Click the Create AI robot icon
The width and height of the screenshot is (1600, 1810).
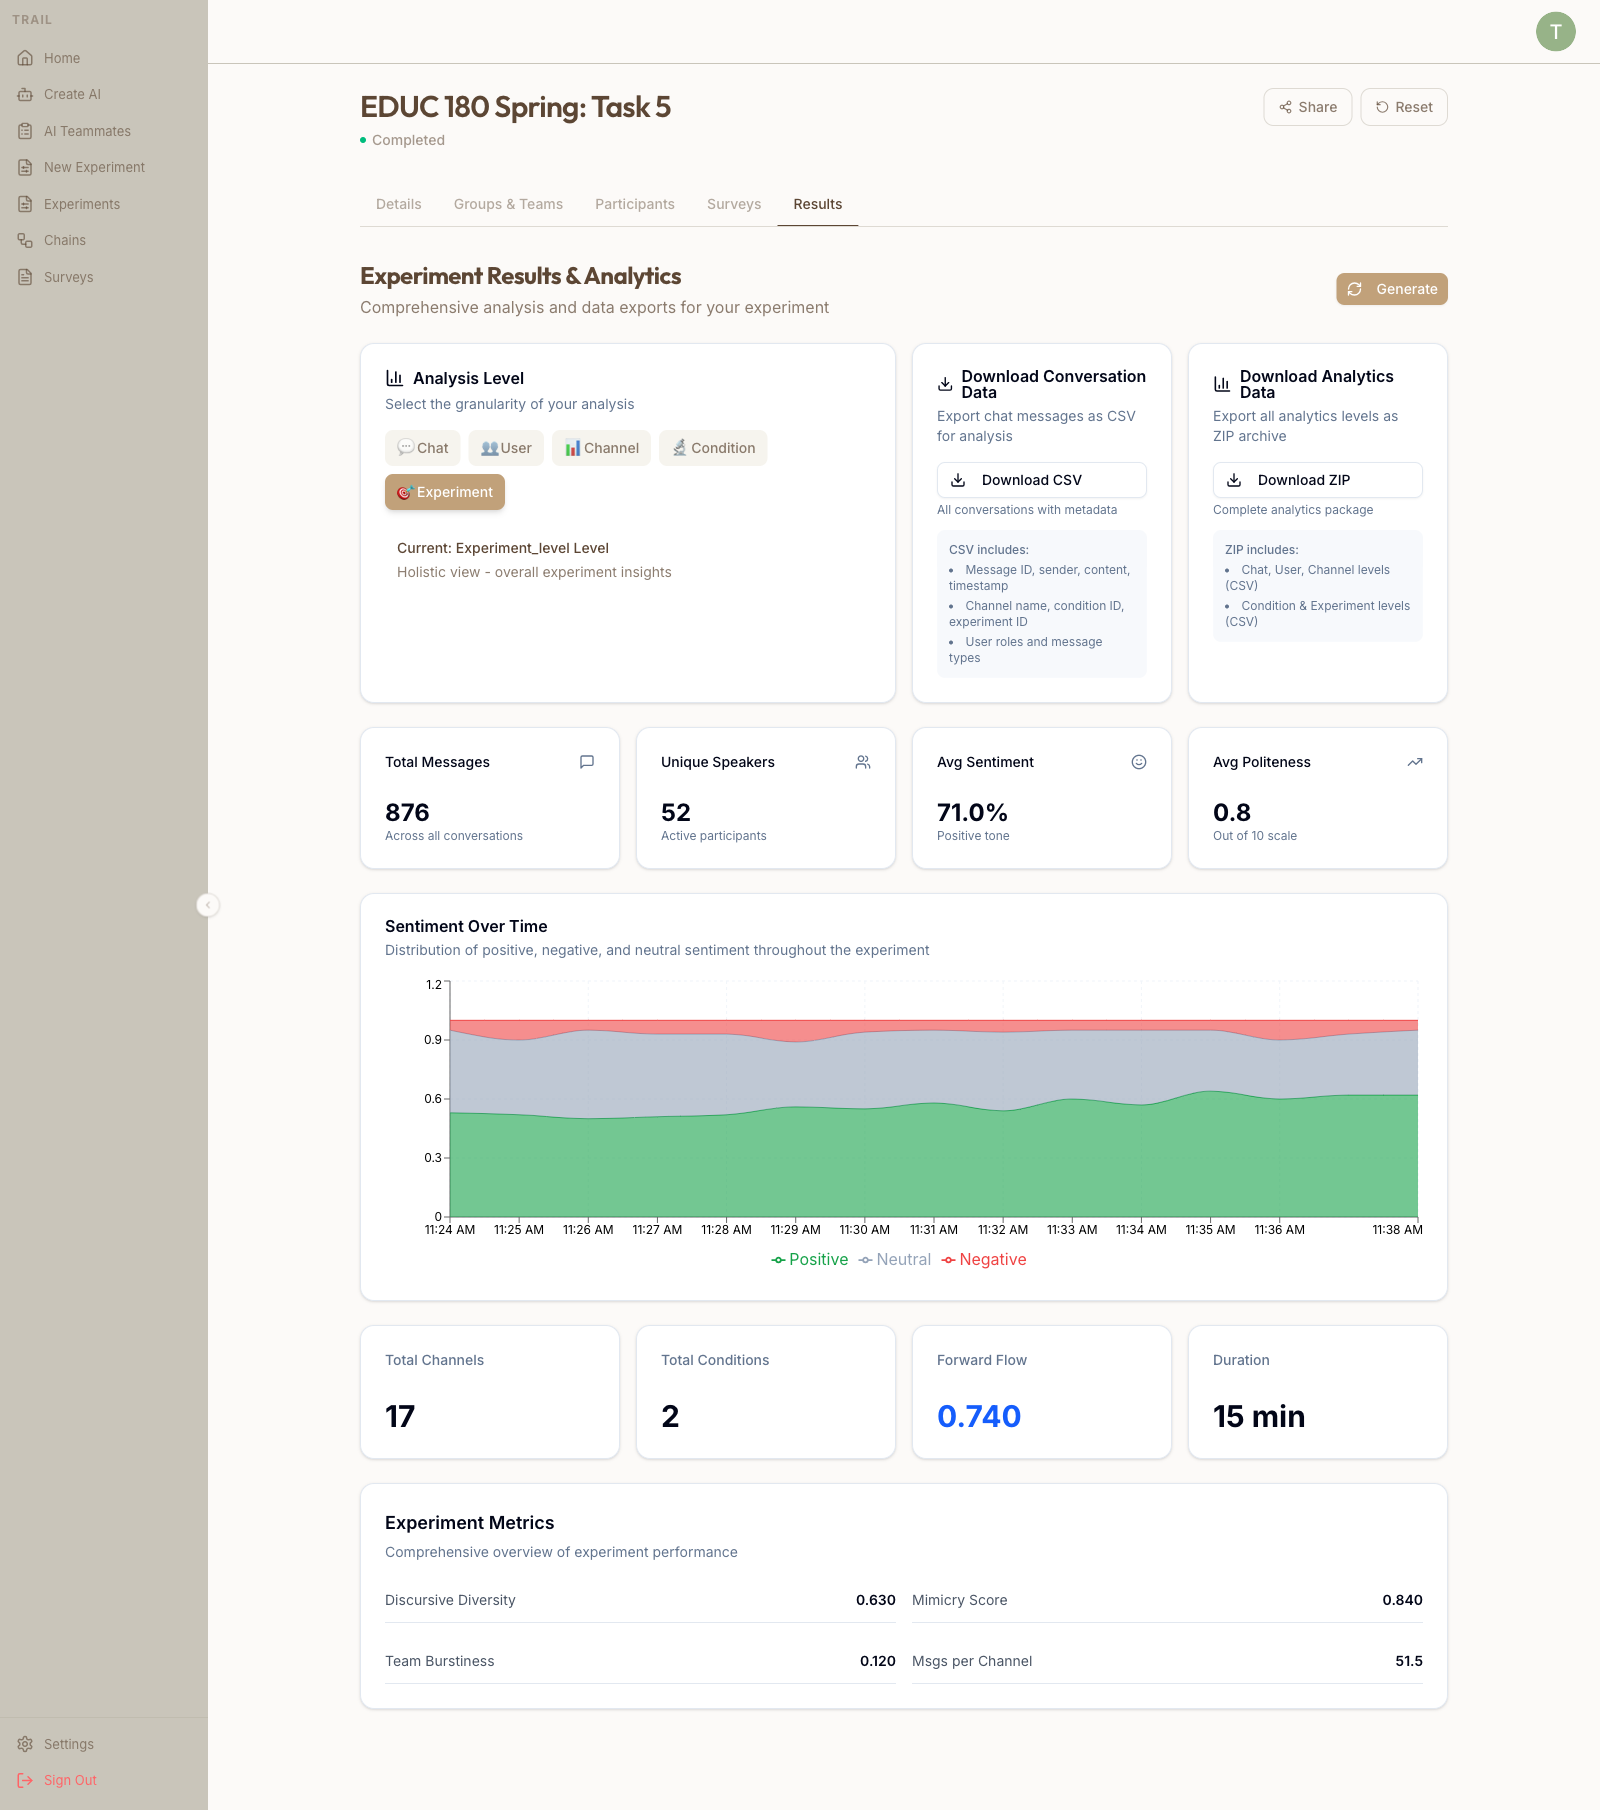(x=25, y=94)
